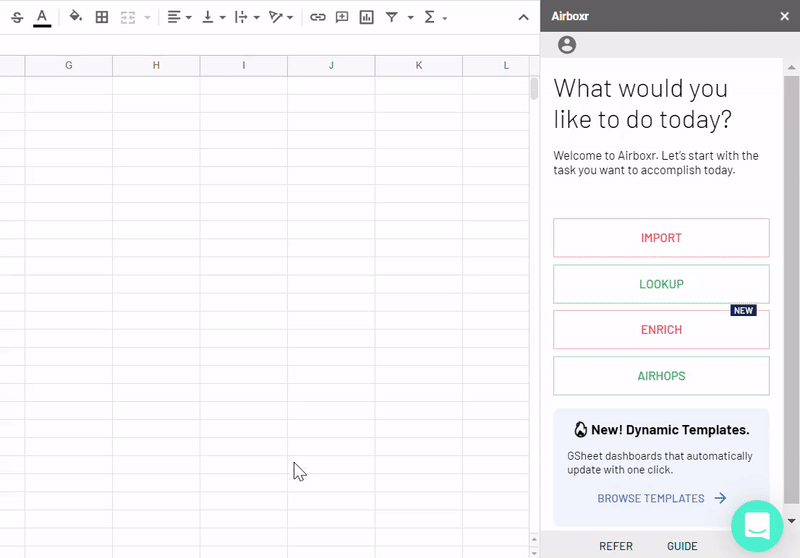Insert a chart
Image resolution: width=800 pixels, height=558 pixels.
coord(366,17)
